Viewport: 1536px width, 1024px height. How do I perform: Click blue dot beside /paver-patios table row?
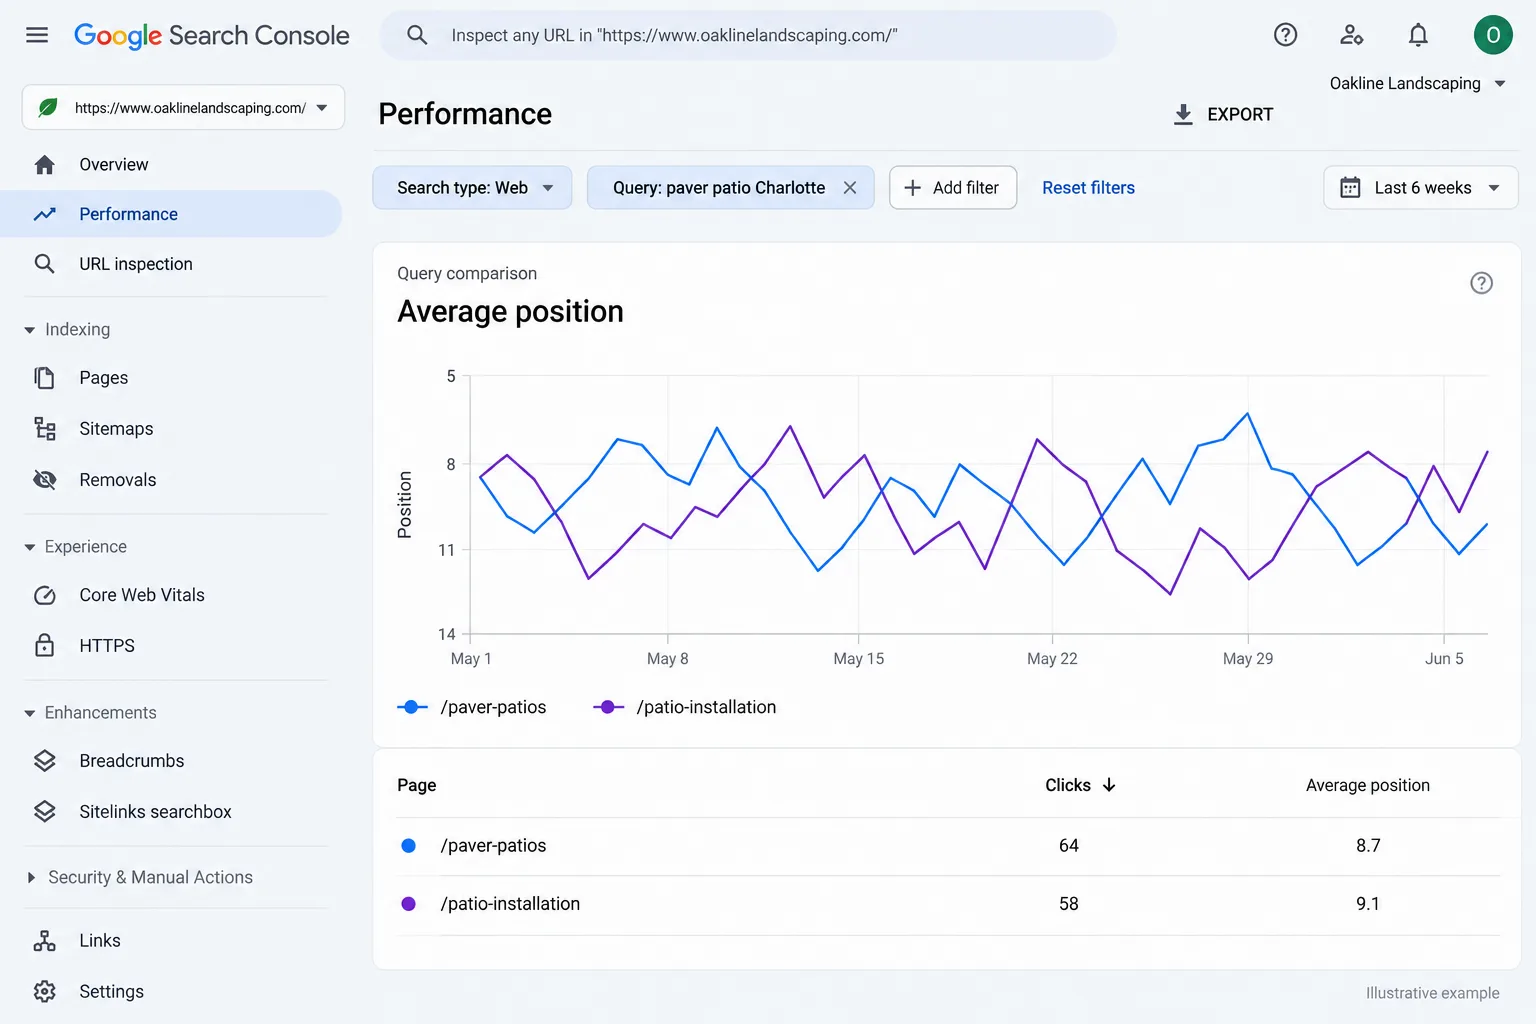coord(408,845)
